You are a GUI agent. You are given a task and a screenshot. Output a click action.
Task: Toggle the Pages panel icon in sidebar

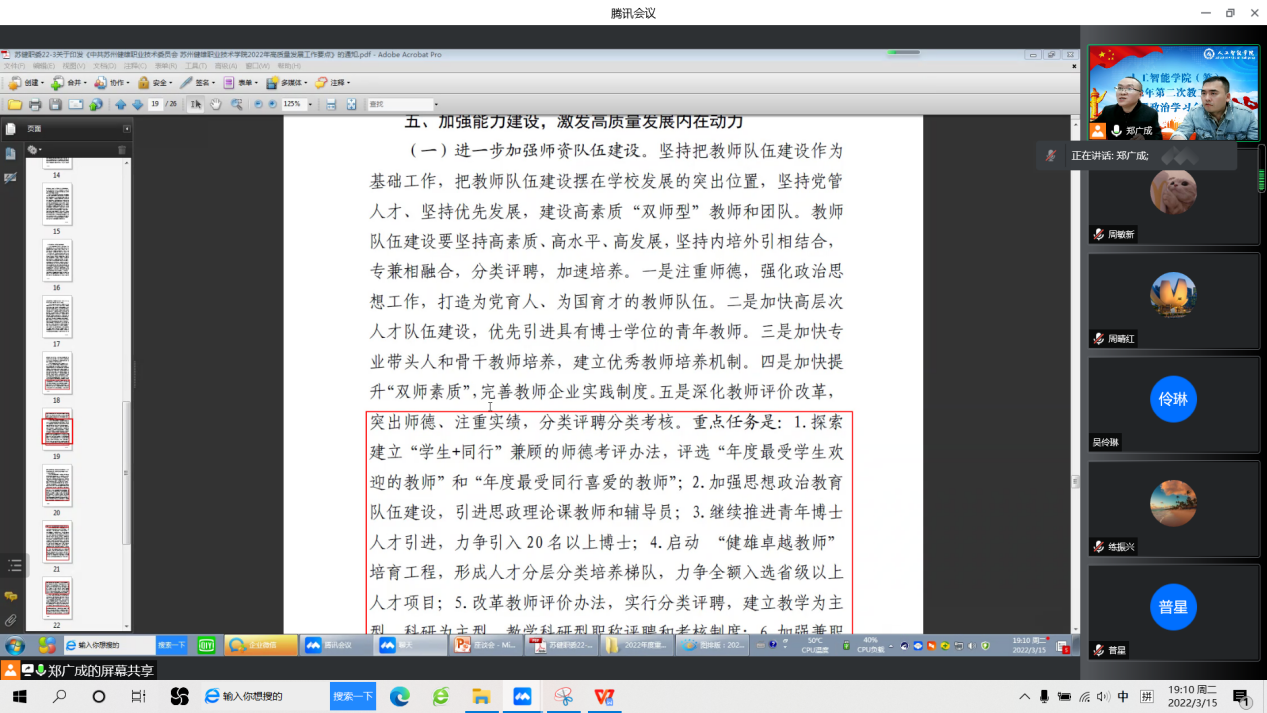[10, 129]
